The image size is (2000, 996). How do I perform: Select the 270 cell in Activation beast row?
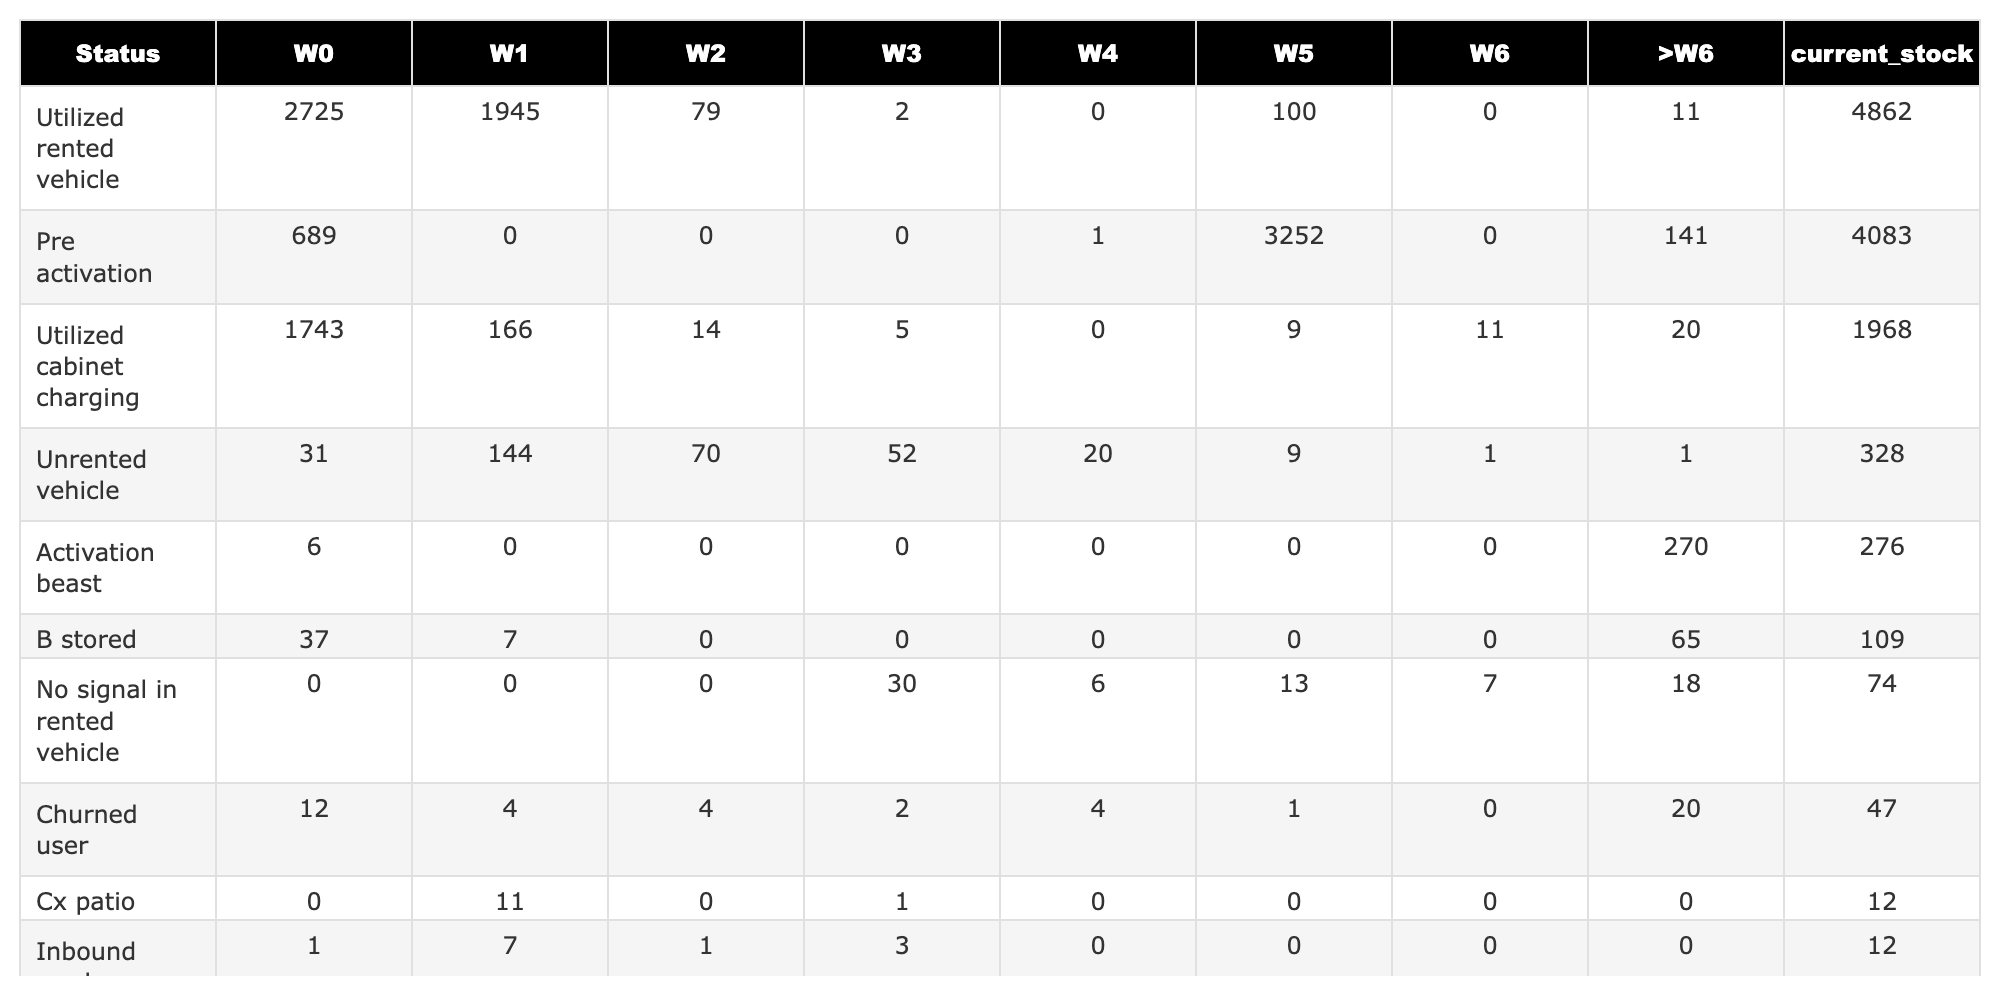(x=1685, y=547)
